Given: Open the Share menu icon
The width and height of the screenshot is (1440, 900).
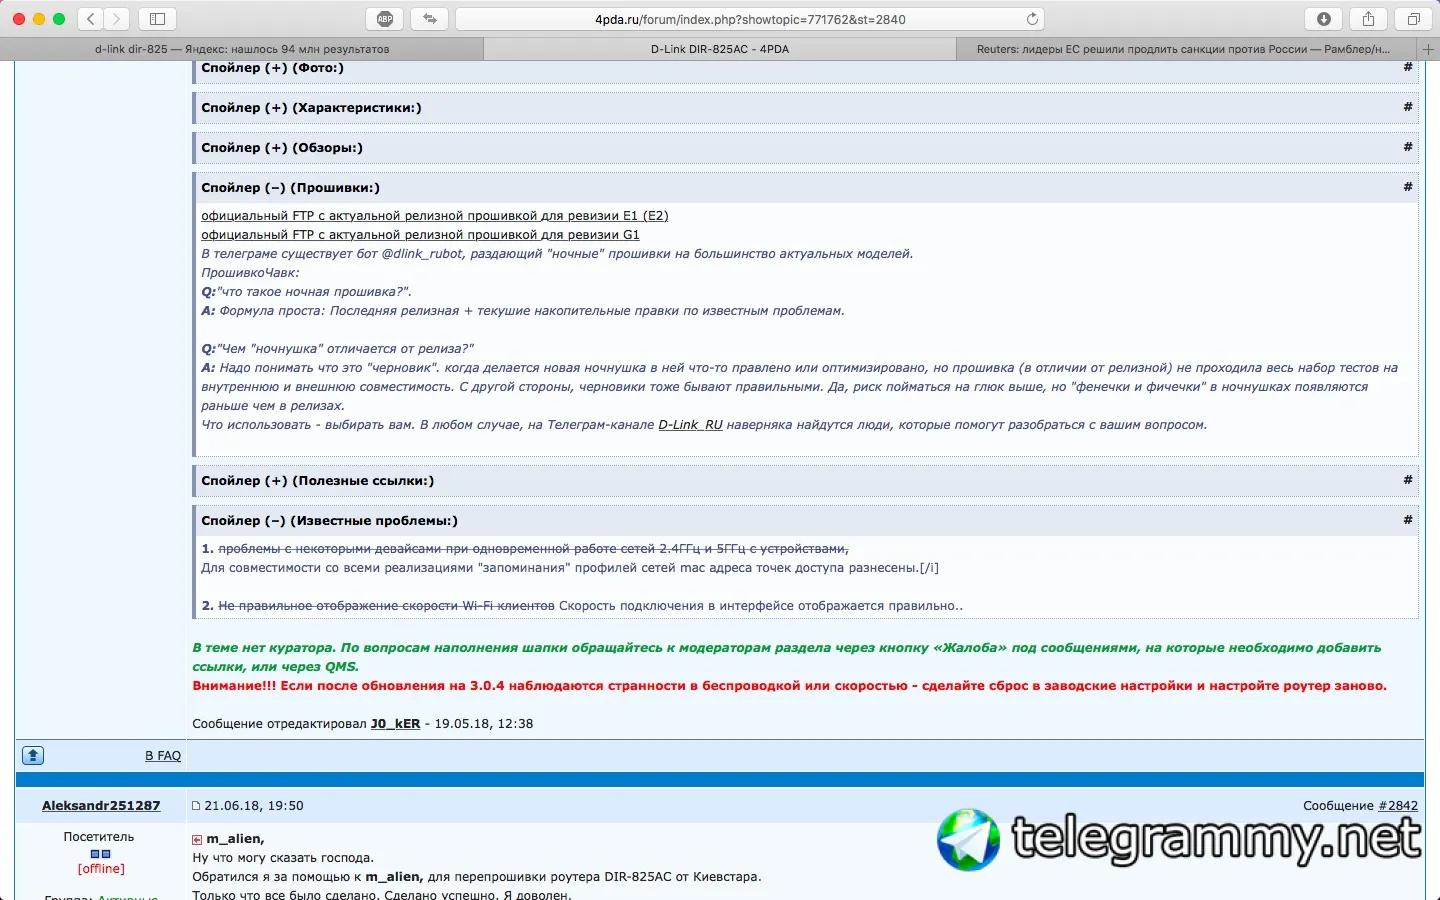Looking at the screenshot, I should click(x=1368, y=19).
